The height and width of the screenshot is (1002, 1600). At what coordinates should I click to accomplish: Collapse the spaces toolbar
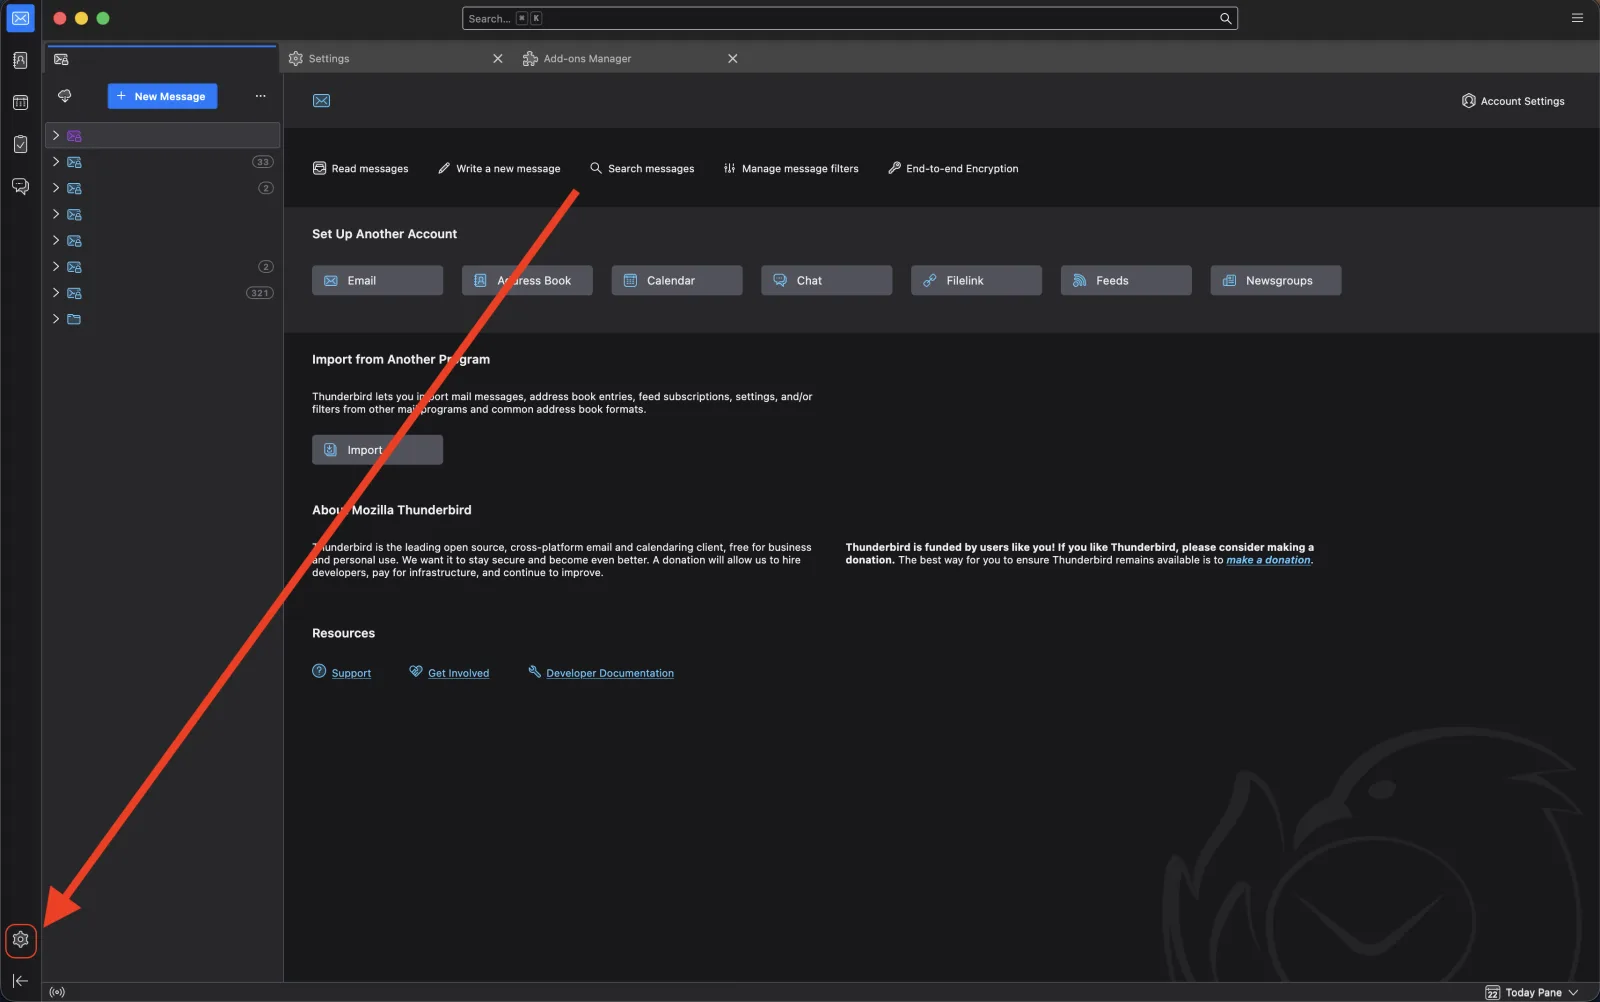(20, 981)
